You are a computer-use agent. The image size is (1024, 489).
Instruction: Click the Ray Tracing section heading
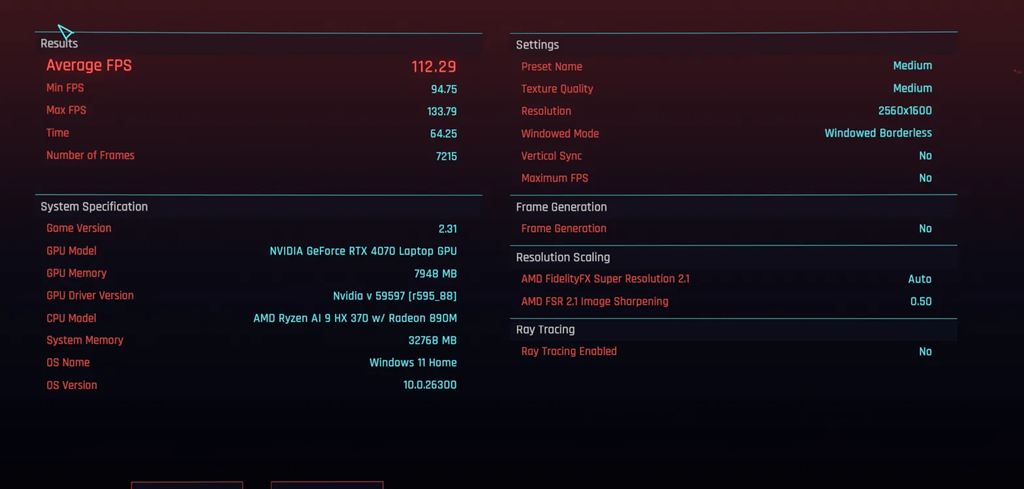pos(545,330)
